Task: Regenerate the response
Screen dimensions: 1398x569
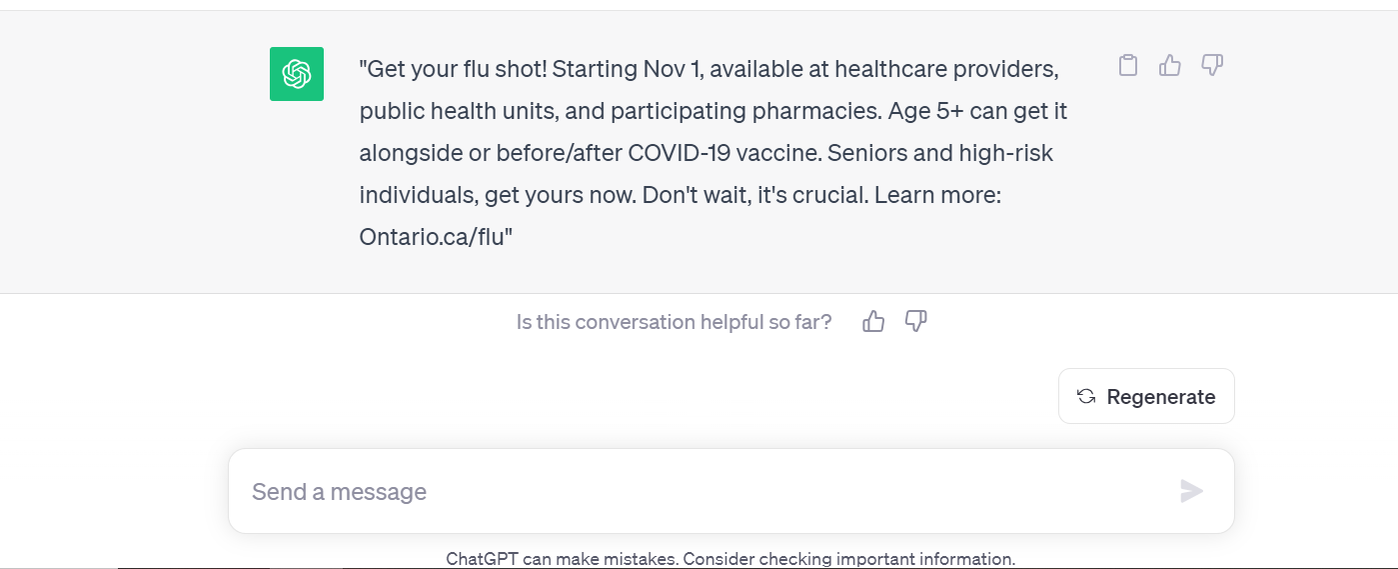Action: 1146,396
